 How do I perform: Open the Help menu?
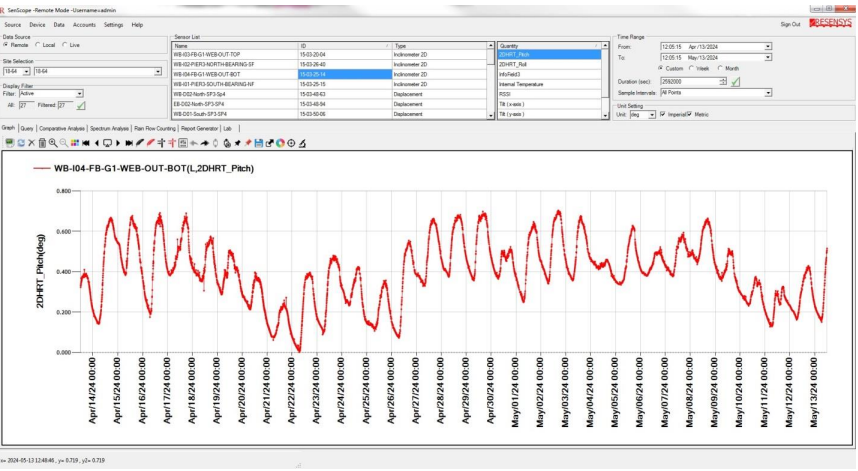137,25
